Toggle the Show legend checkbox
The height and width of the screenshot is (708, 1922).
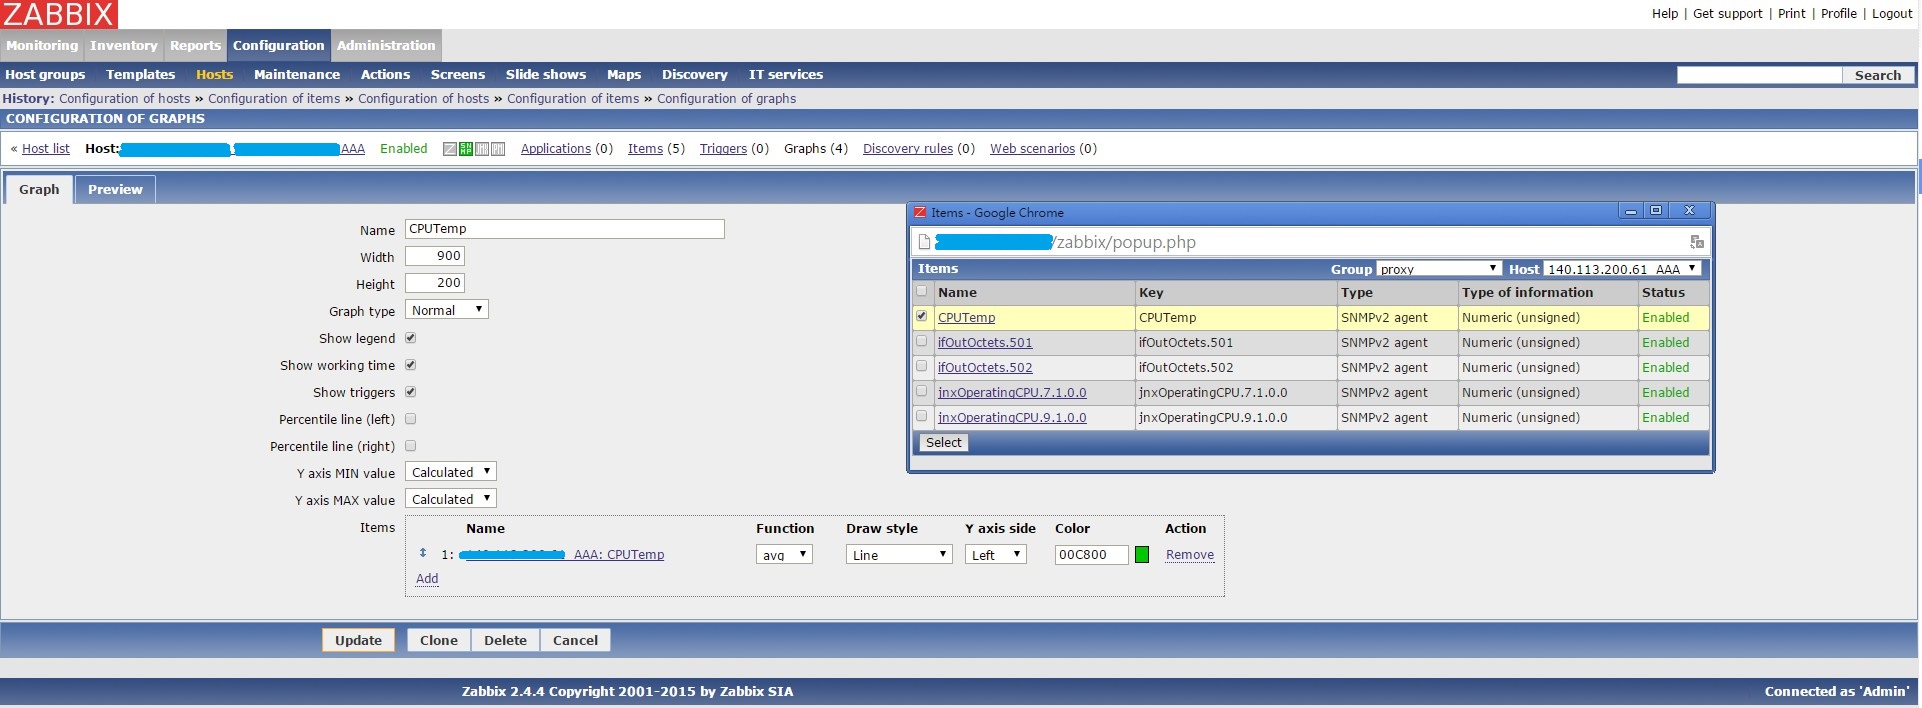coord(410,338)
